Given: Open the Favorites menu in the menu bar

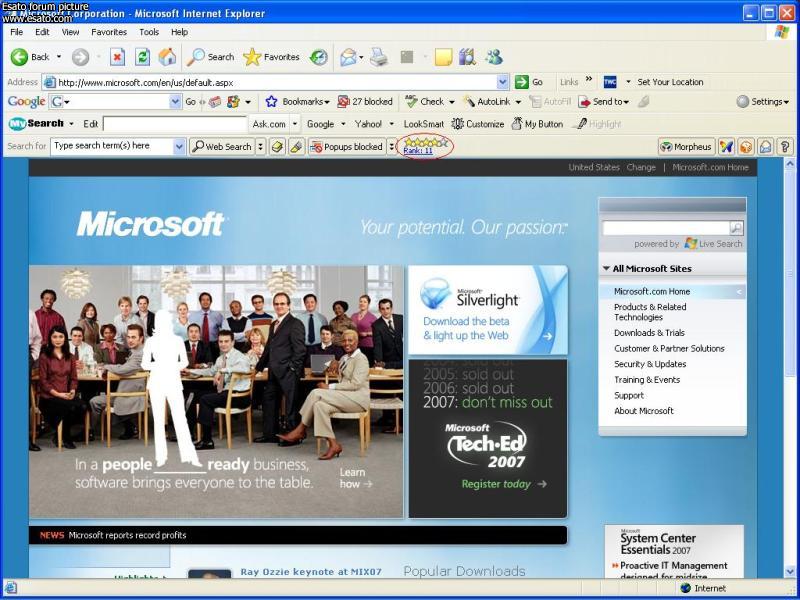Looking at the screenshot, I should point(109,32).
